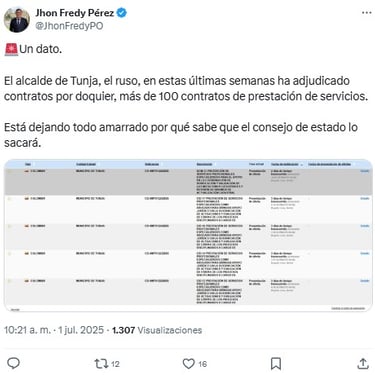375x375 pixels.
Task: View the 1.307 Visualizaciones analytics
Action: [157, 330]
